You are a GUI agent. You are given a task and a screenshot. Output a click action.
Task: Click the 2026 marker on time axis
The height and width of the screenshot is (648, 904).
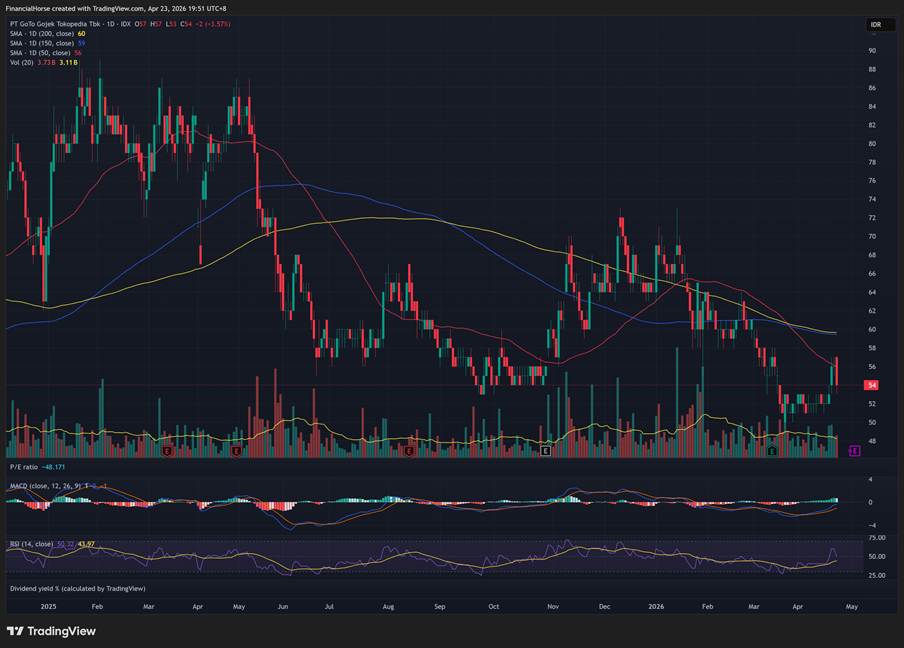point(656,606)
